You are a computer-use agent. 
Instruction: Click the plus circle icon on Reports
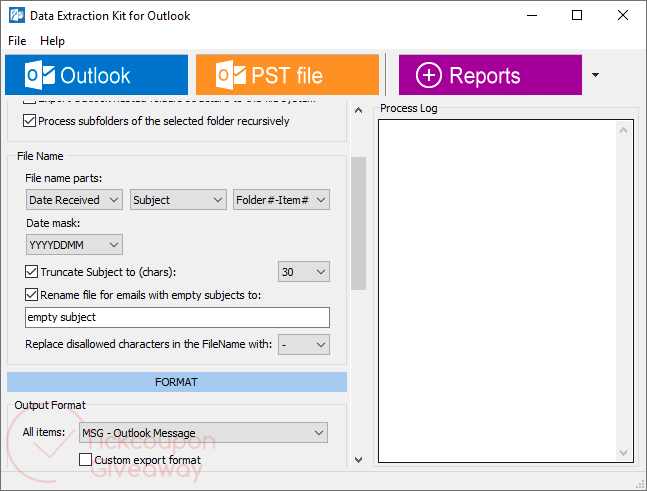[429, 75]
